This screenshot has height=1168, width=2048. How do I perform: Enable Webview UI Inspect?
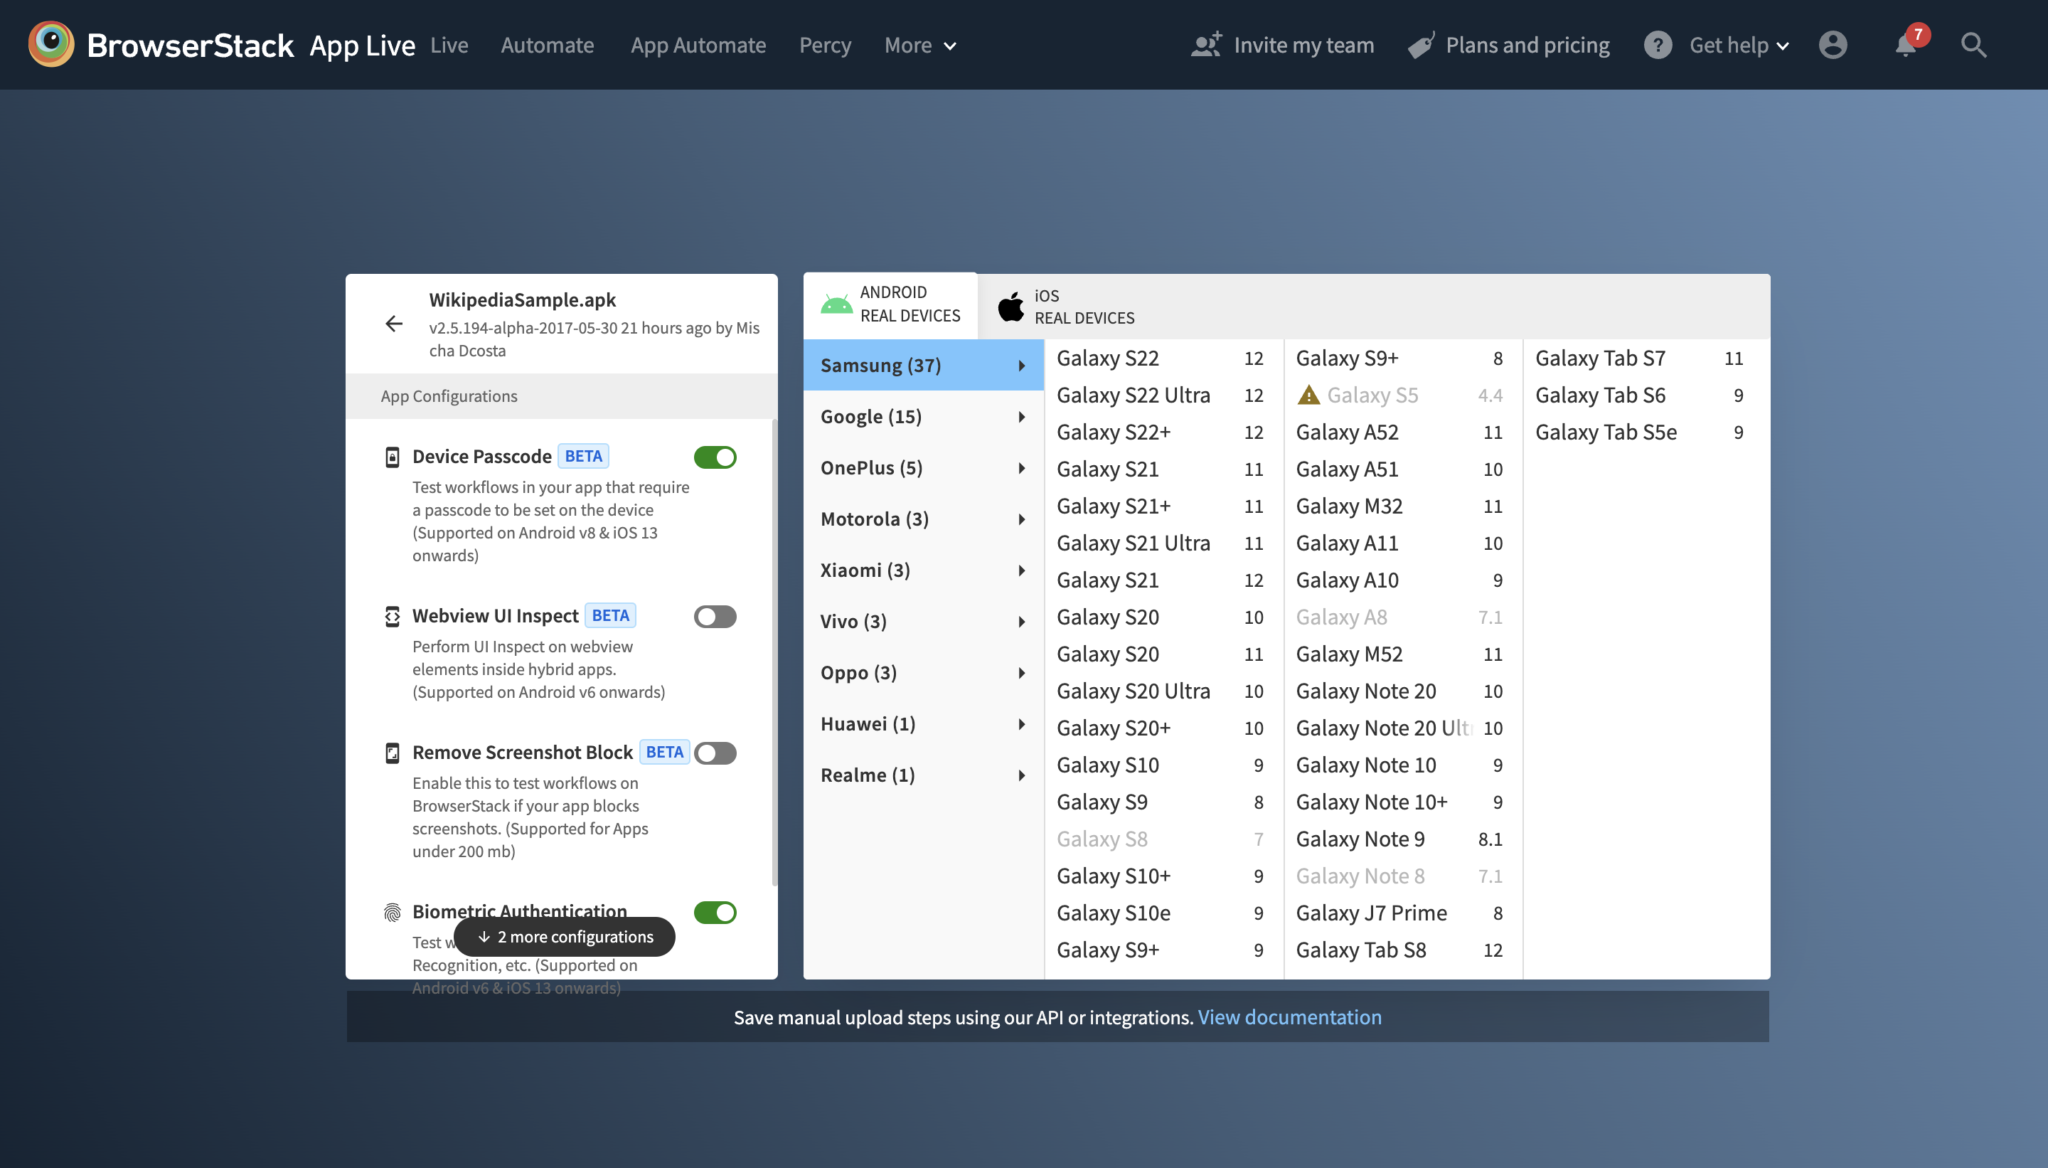tap(715, 616)
